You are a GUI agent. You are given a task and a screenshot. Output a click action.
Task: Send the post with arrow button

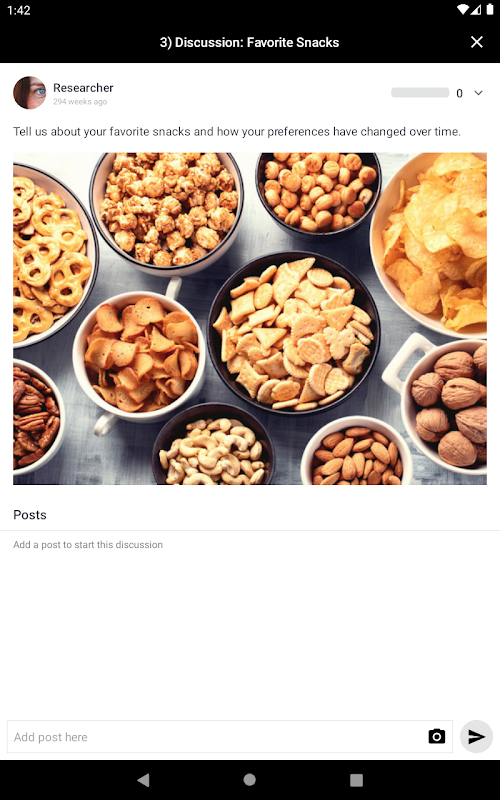pos(476,736)
